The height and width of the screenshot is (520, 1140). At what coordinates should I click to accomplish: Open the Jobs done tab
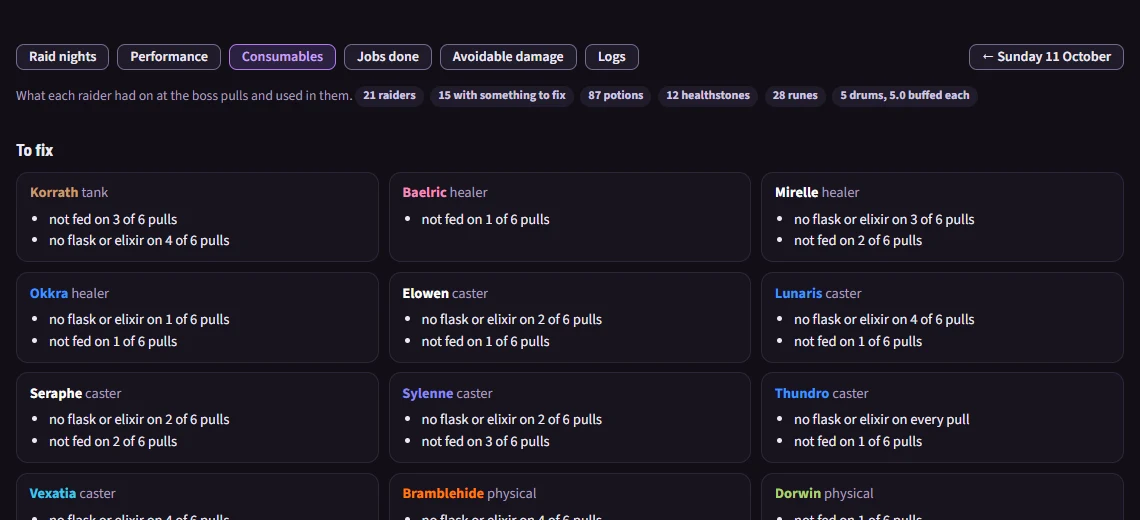[x=388, y=57]
